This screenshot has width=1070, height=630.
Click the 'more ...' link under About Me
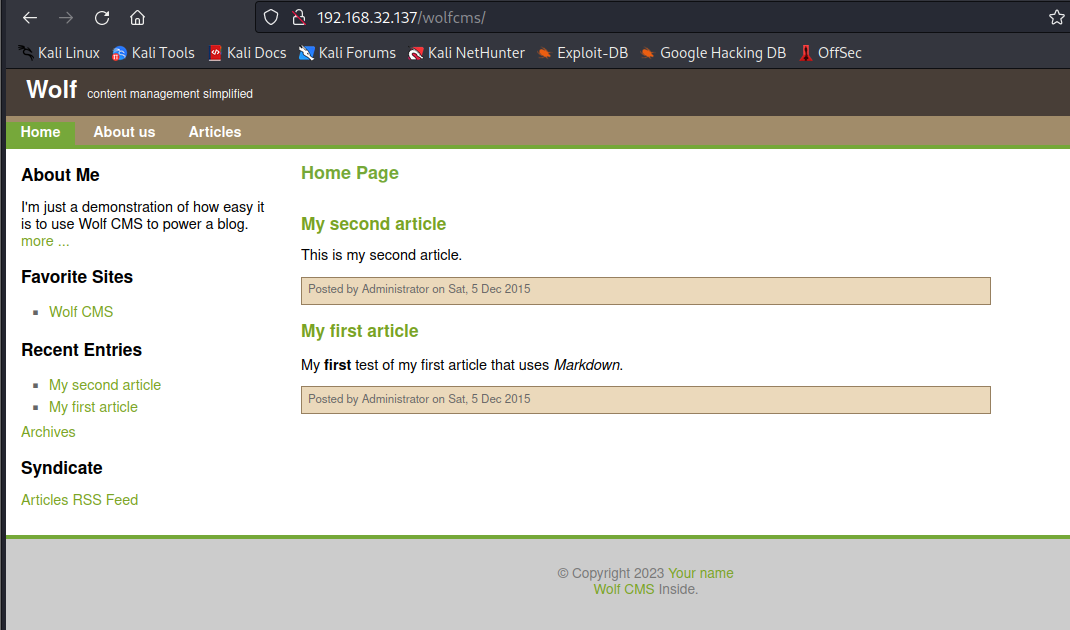[45, 242]
